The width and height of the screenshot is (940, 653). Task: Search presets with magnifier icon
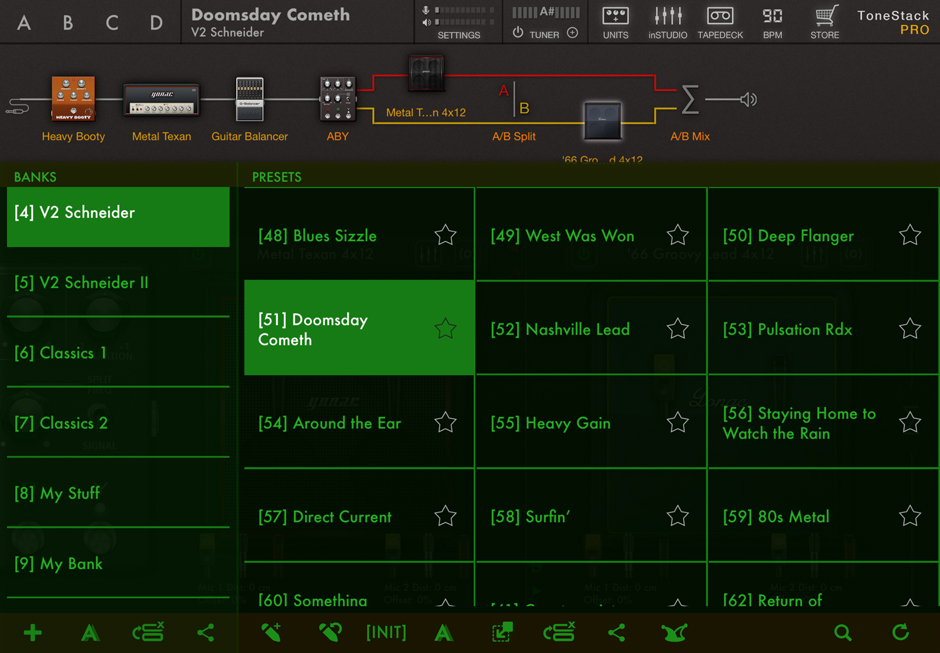(x=843, y=633)
